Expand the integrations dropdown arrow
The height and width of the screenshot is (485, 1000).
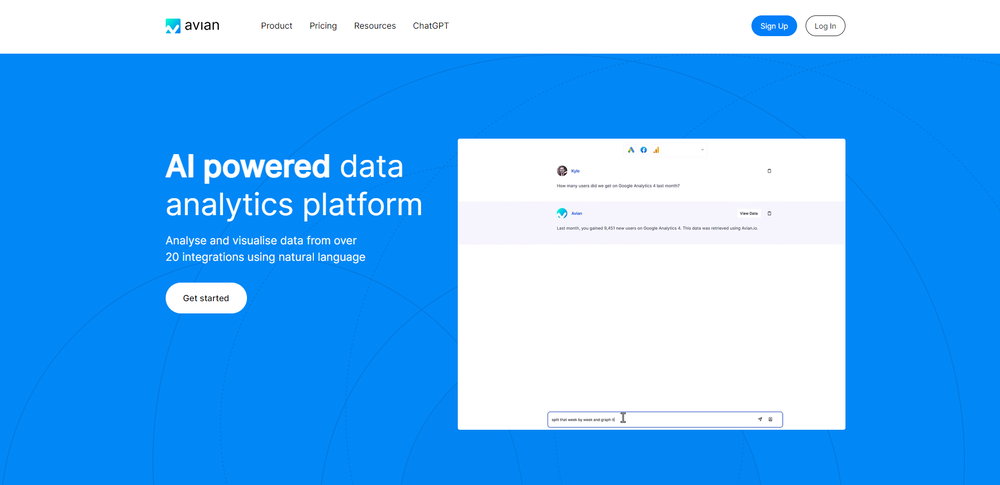click(702, 150)
